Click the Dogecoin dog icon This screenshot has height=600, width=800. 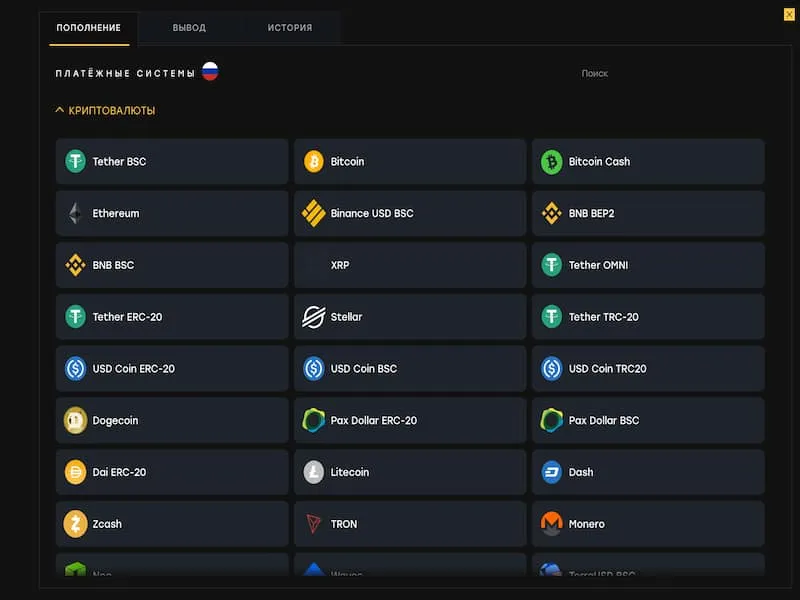pyautogui.click(x=76, y=420)
